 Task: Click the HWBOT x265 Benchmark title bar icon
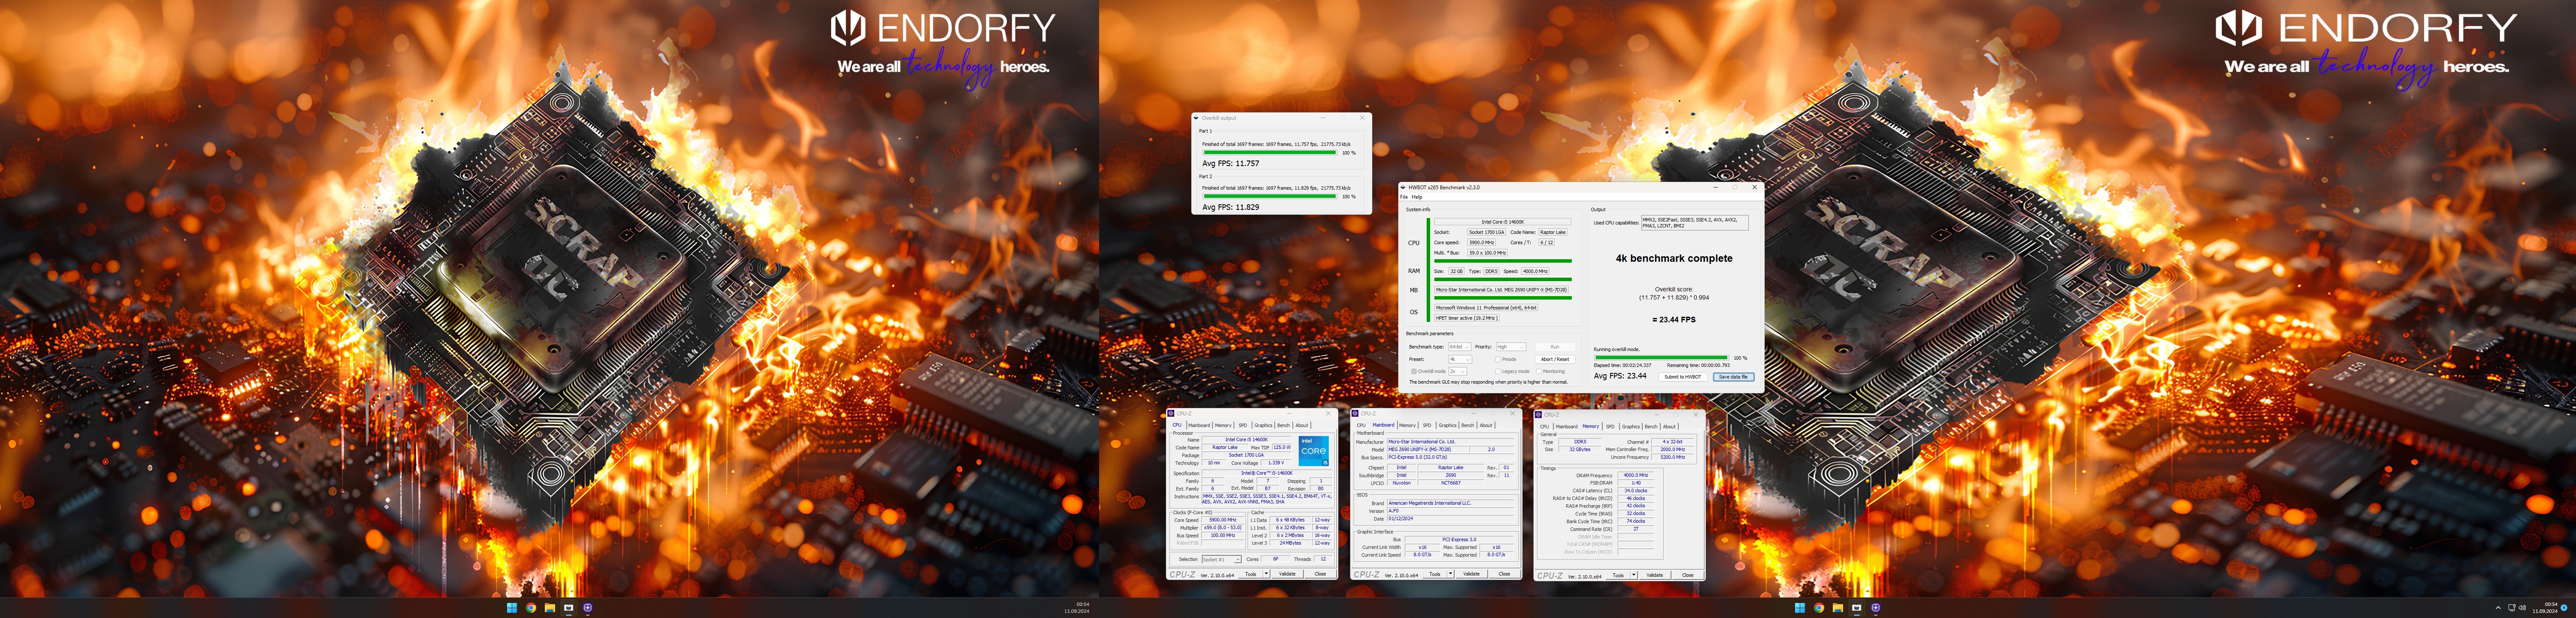[x=1403, y=187]
